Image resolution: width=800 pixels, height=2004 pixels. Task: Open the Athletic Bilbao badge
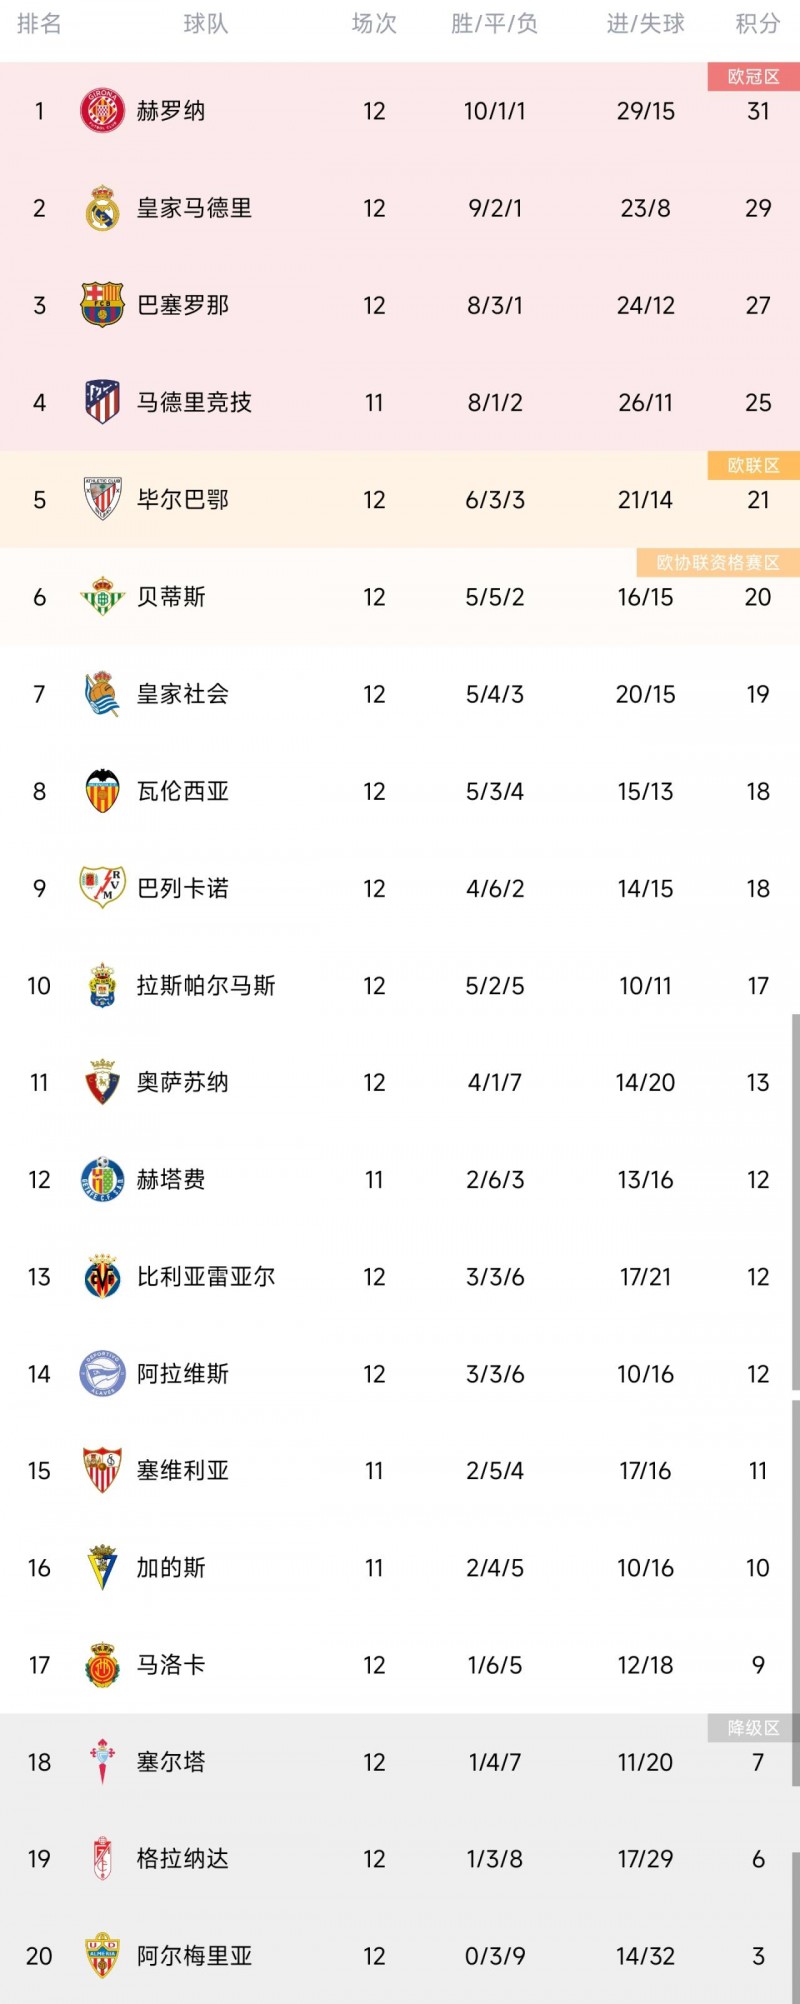click(102, 499)
